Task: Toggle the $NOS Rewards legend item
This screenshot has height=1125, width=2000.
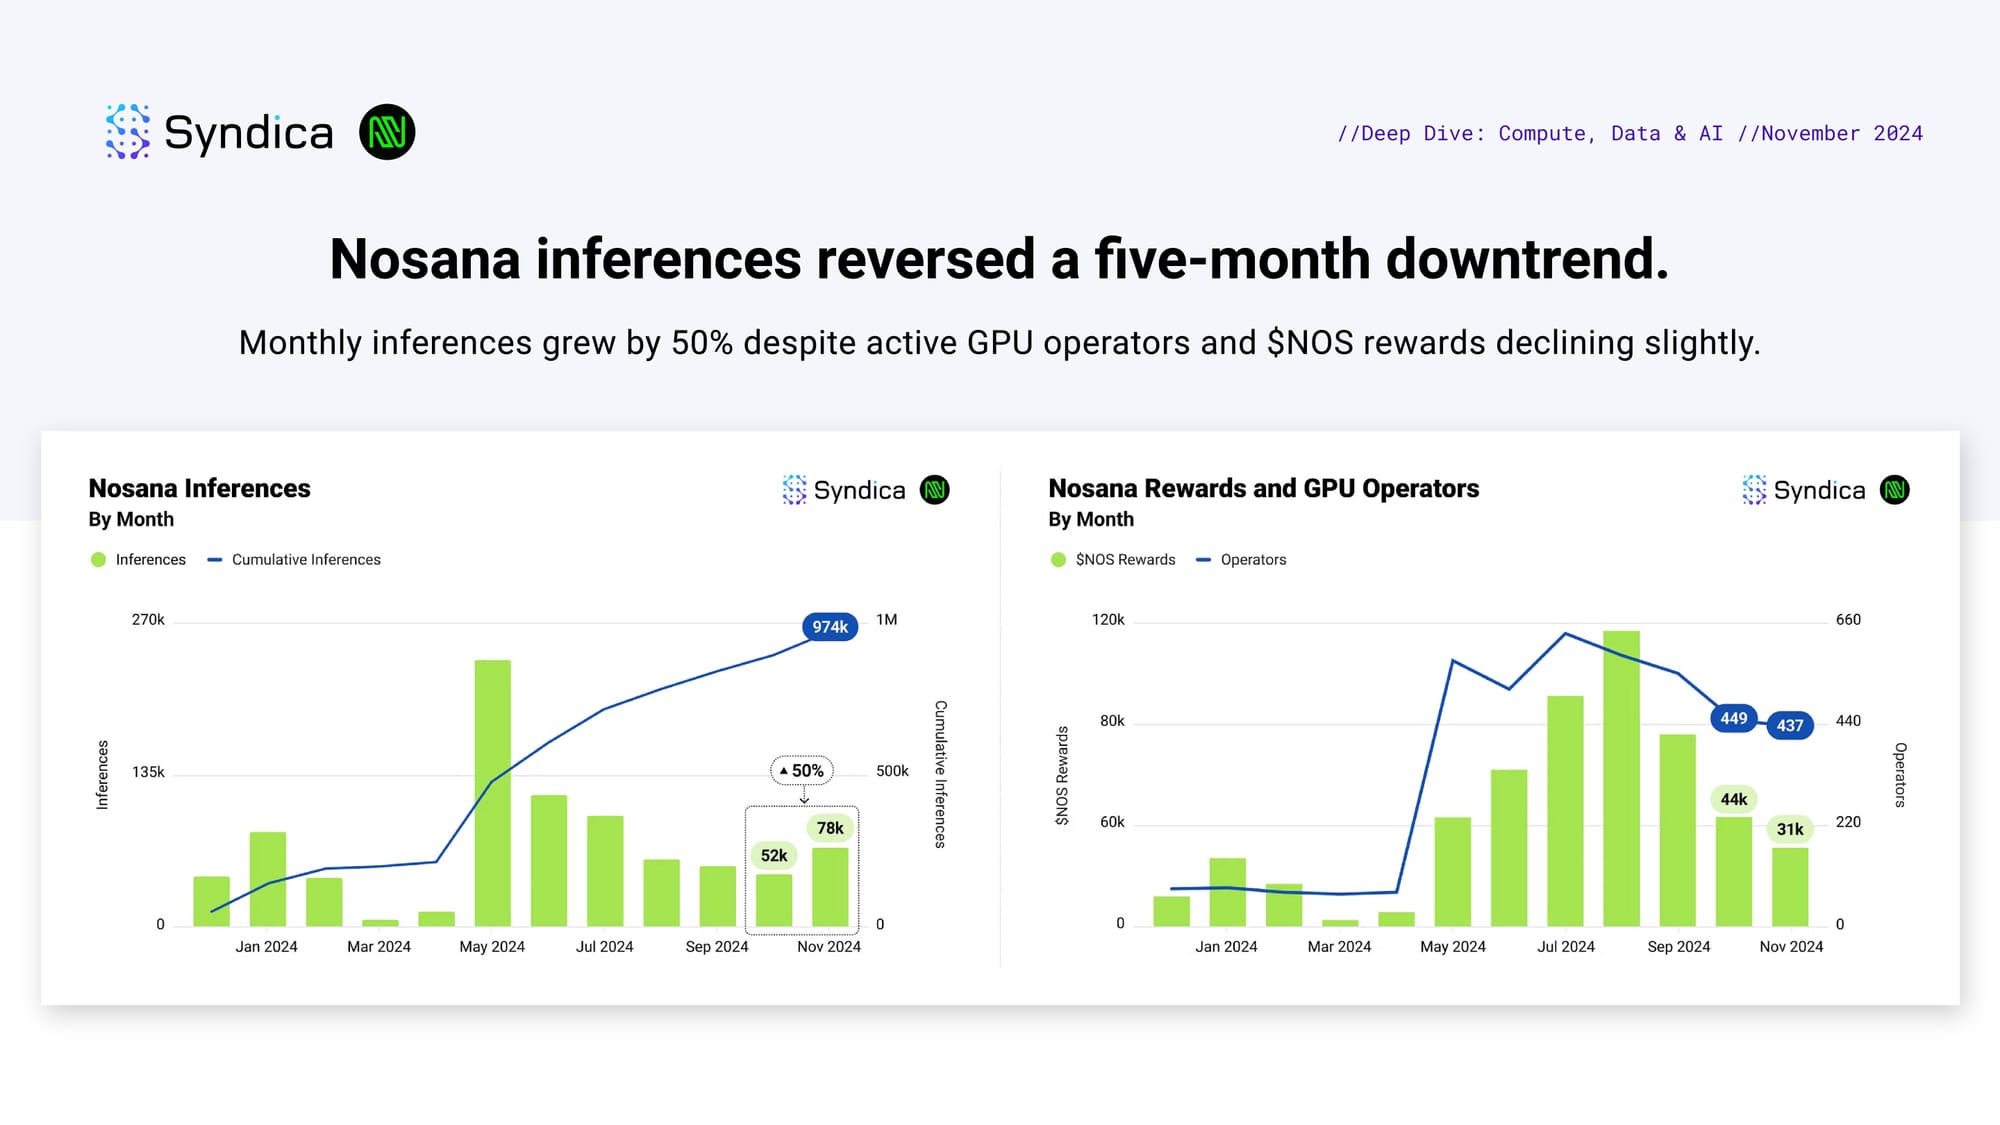Action: 1113,560
